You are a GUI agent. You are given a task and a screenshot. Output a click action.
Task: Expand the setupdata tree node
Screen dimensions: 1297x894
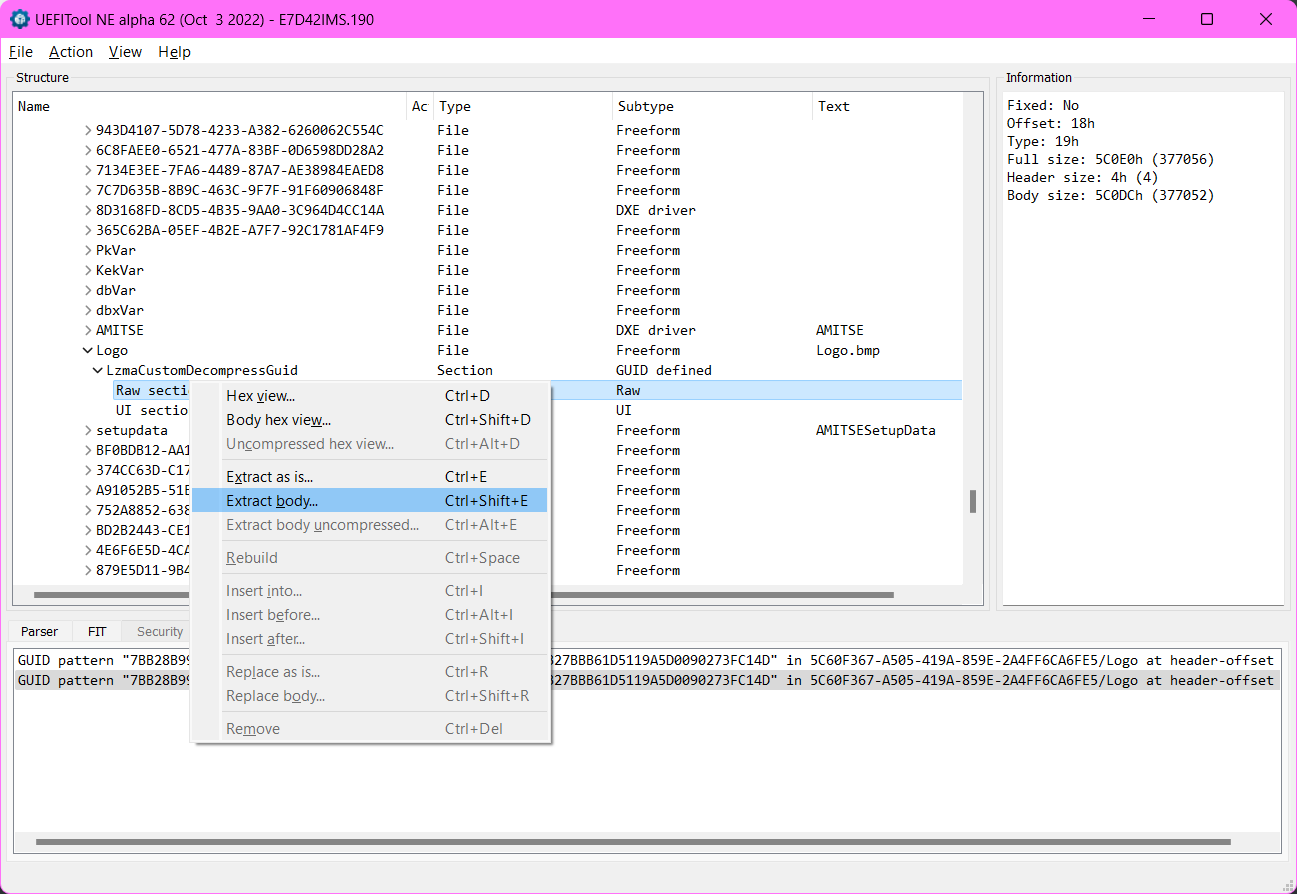(x=88, y=431)
